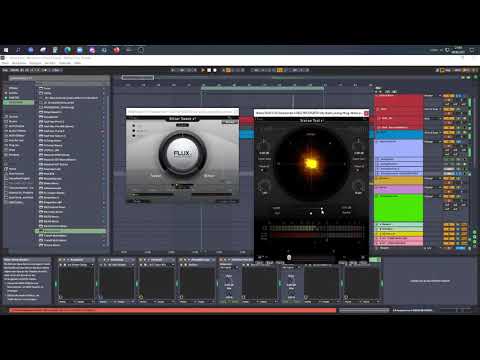Click the arranger overview scroll box
The height and width of the screenshot is (360, 480).
point(138,78)
